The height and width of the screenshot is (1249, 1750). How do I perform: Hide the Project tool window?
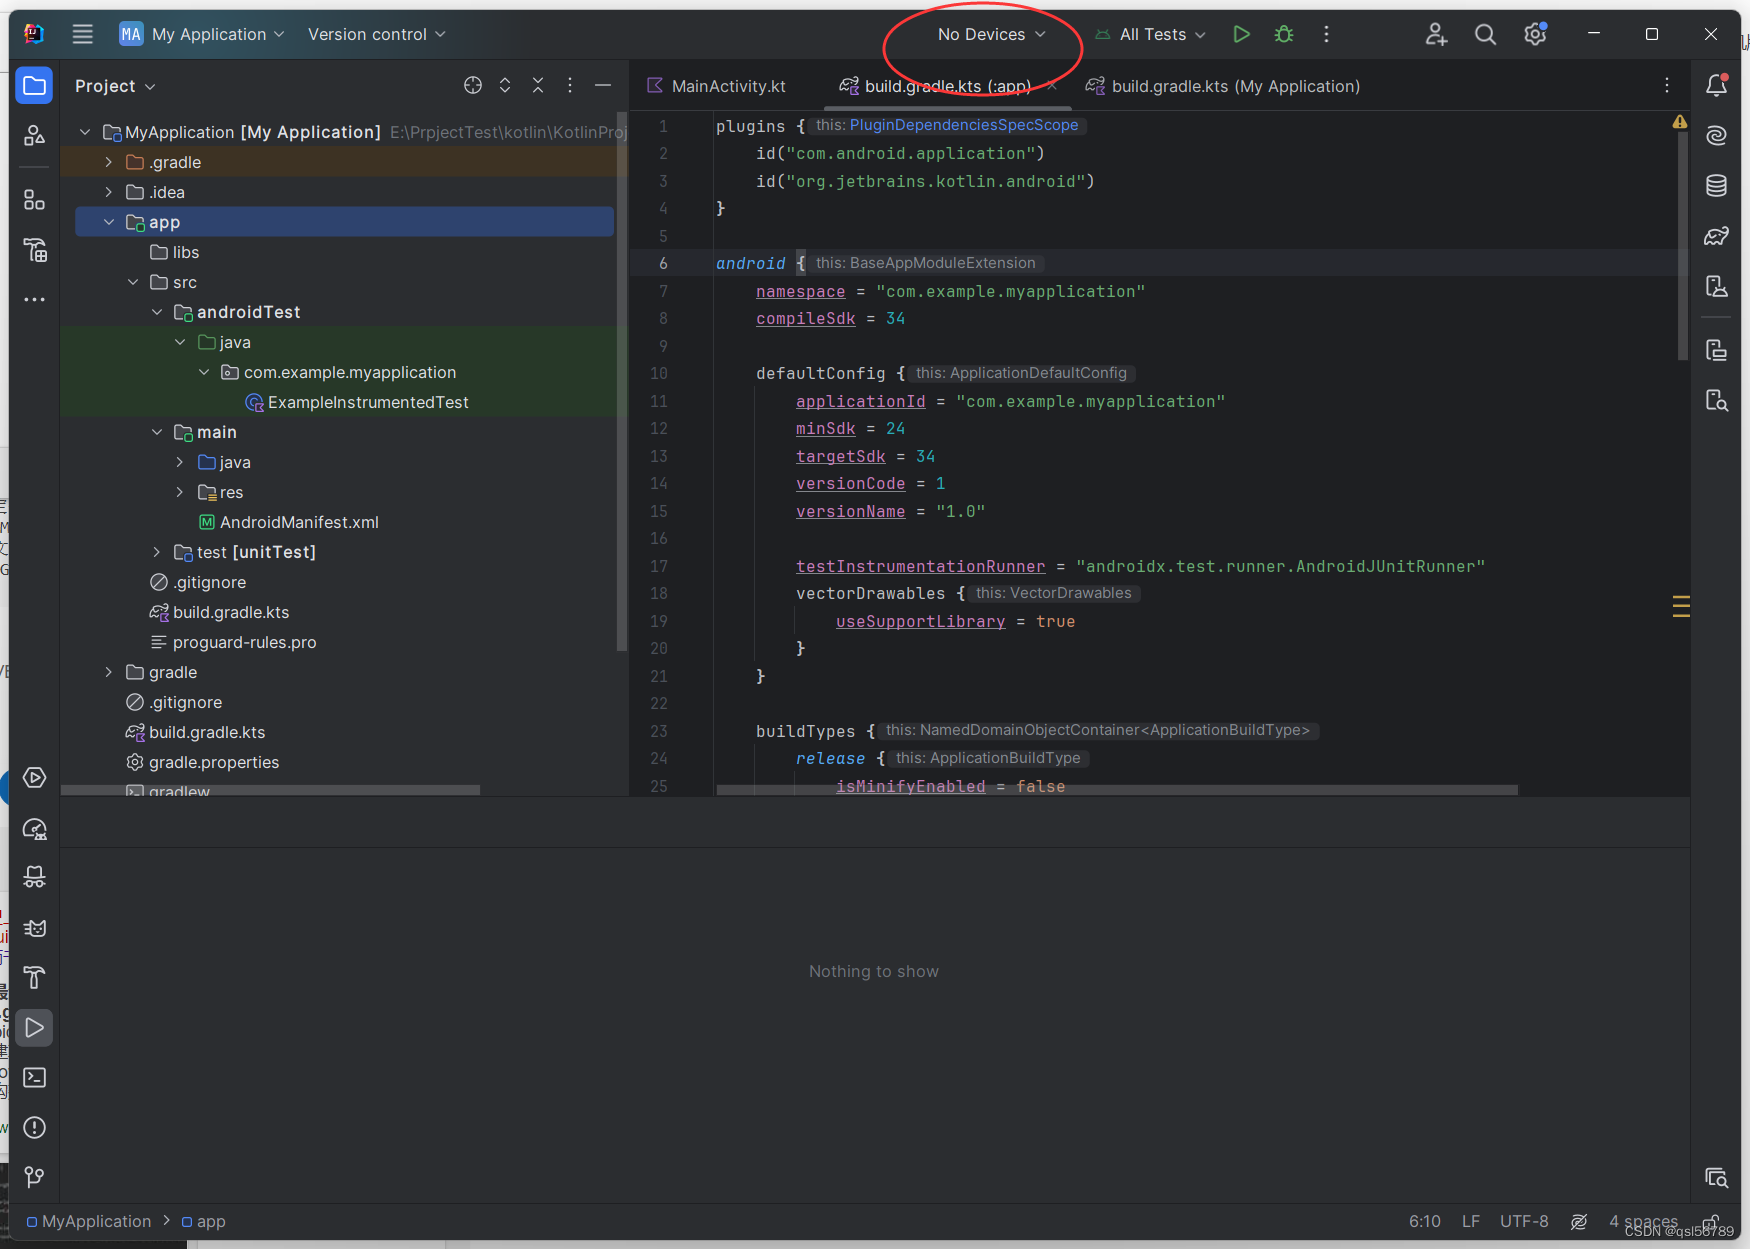pos(602,85)
